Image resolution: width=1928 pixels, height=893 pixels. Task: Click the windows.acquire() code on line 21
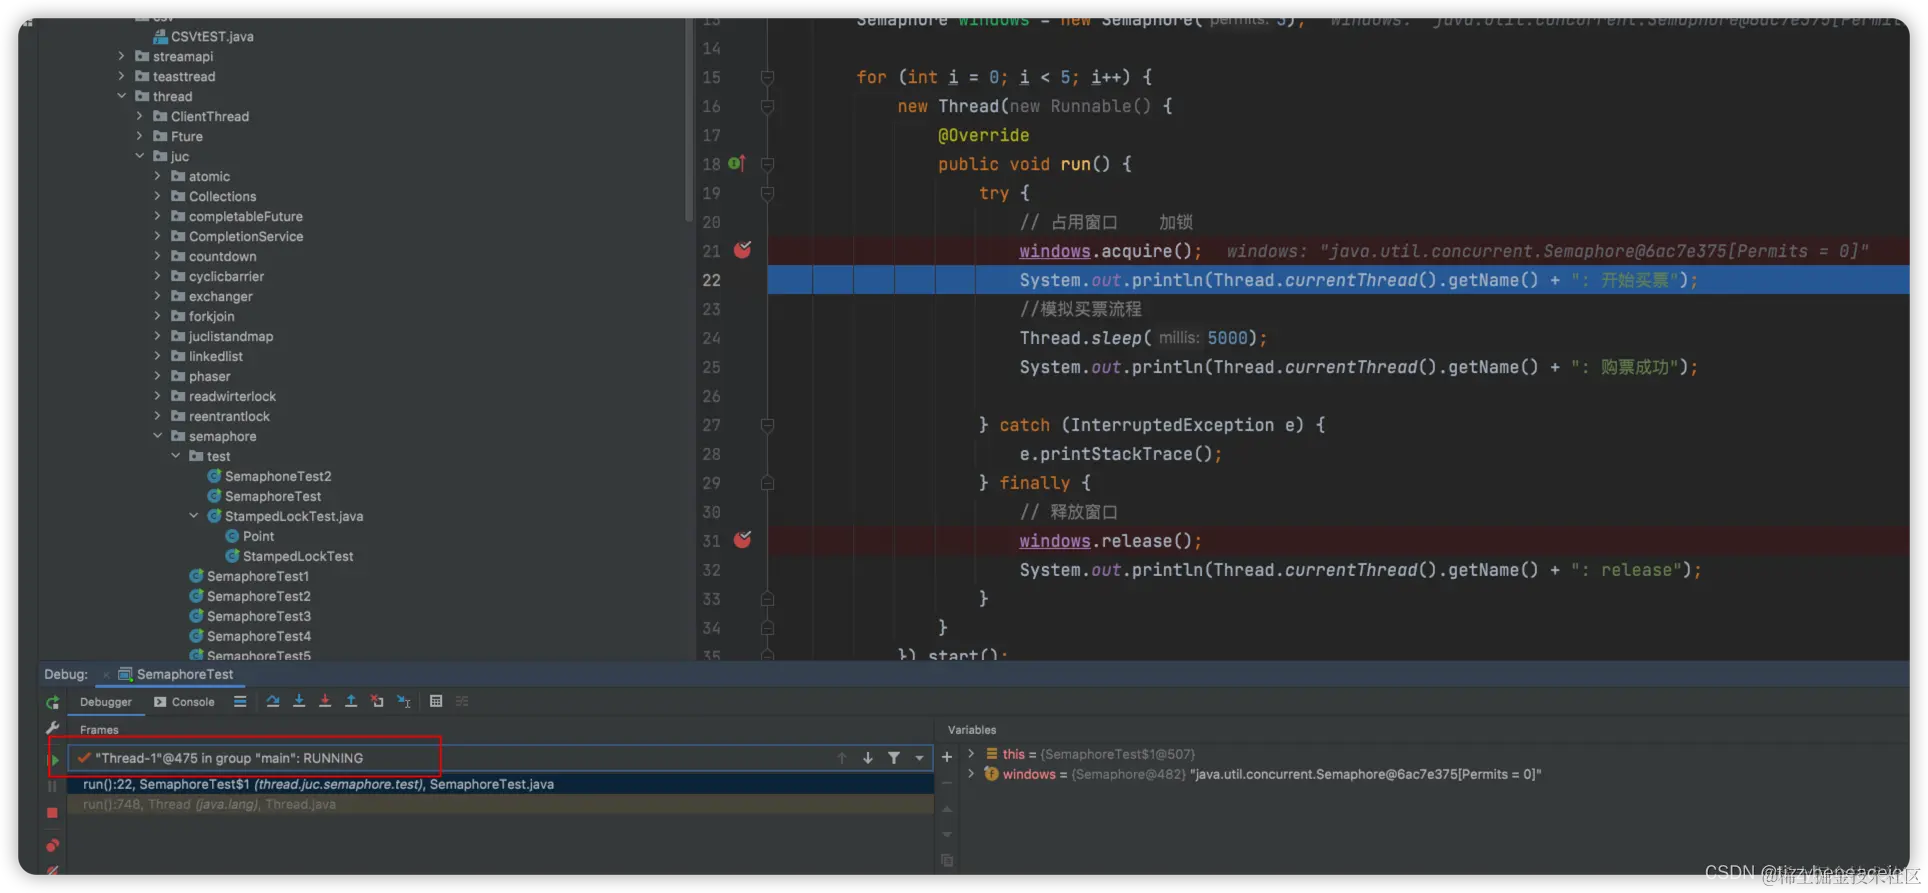(x=1110, y=251)
